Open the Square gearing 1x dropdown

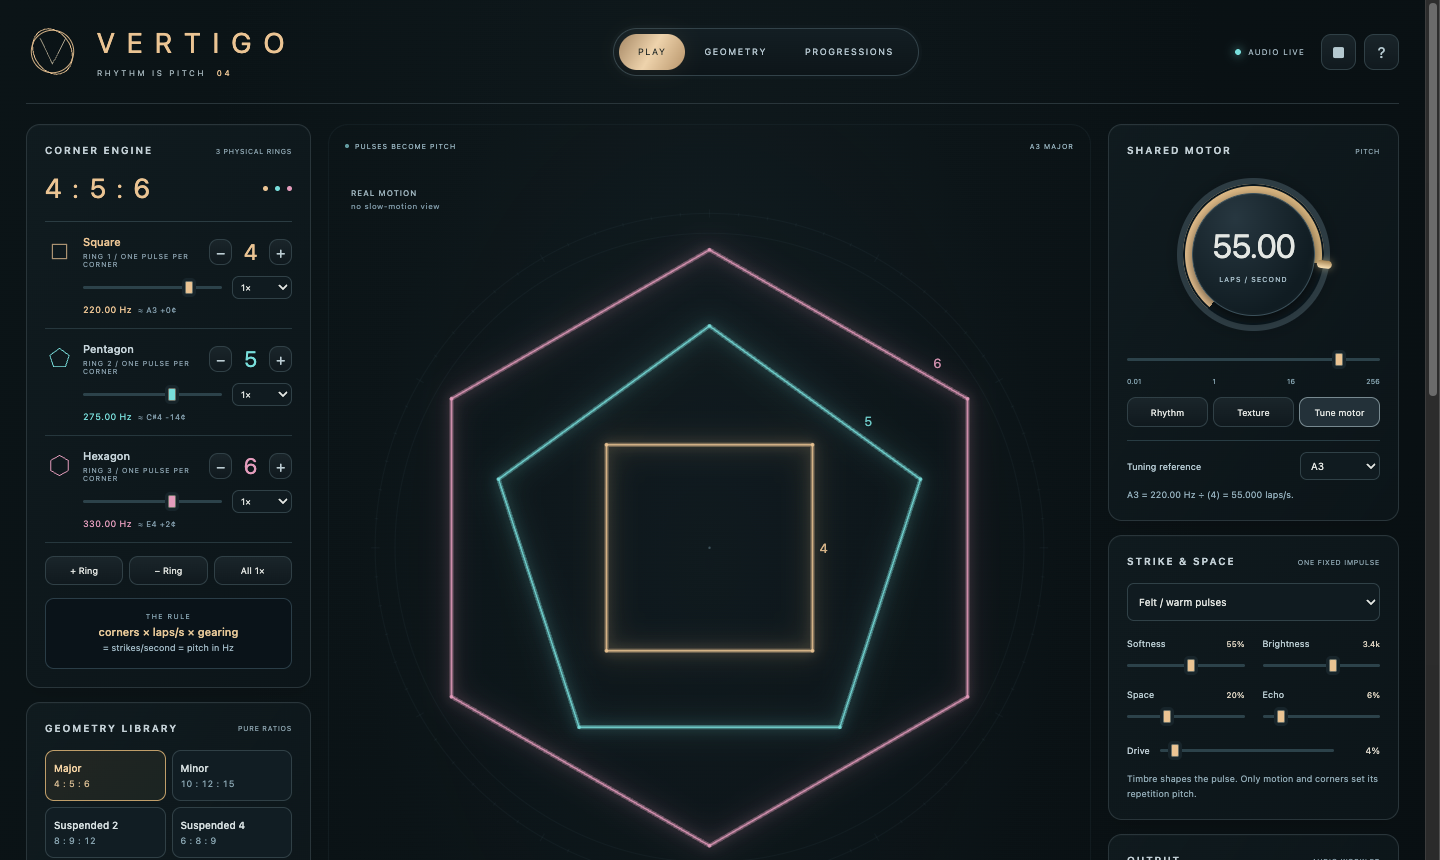[x=262, y=287]
